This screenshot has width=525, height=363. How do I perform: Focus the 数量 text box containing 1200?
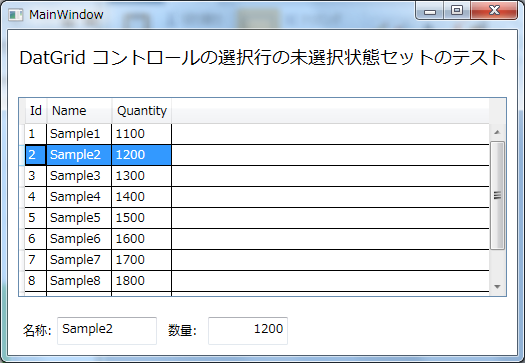248,331
